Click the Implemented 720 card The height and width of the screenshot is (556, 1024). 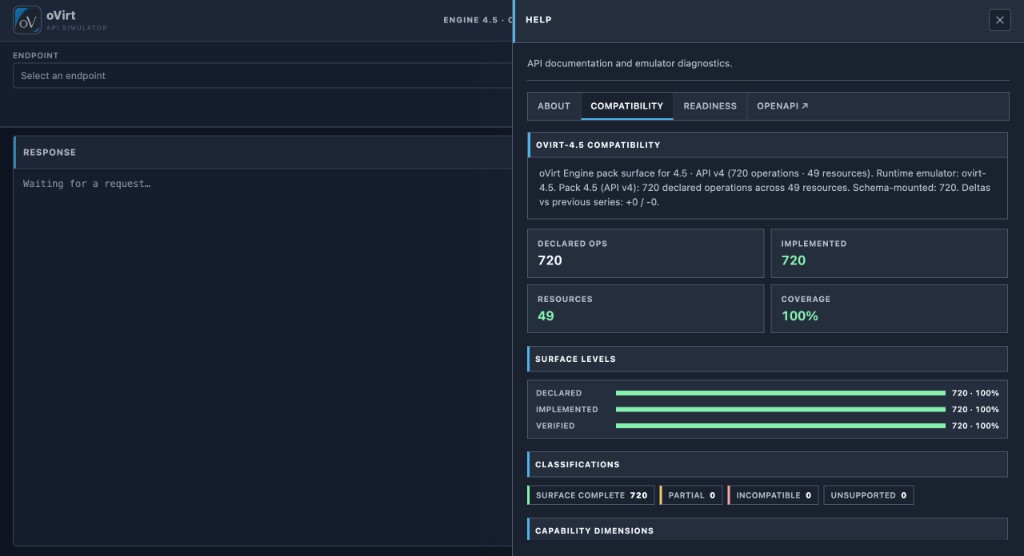click(x=889, y=253)
